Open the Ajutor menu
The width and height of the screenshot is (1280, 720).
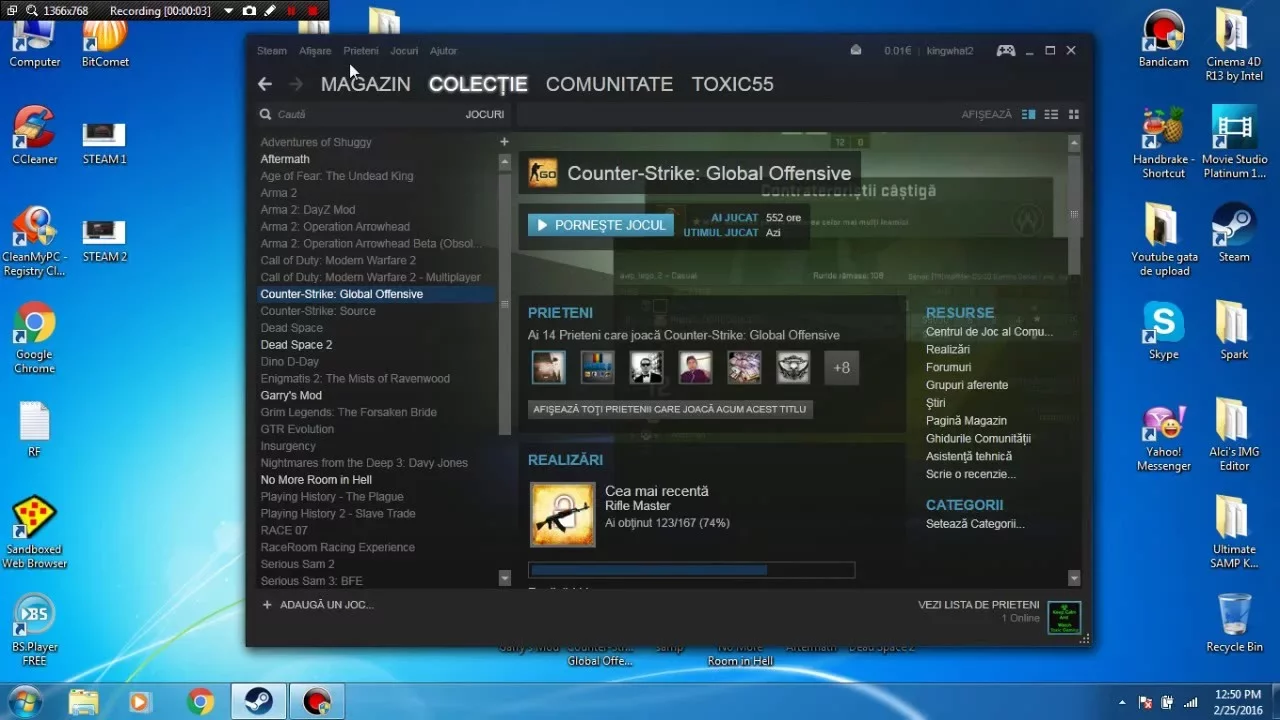[443, 50]
